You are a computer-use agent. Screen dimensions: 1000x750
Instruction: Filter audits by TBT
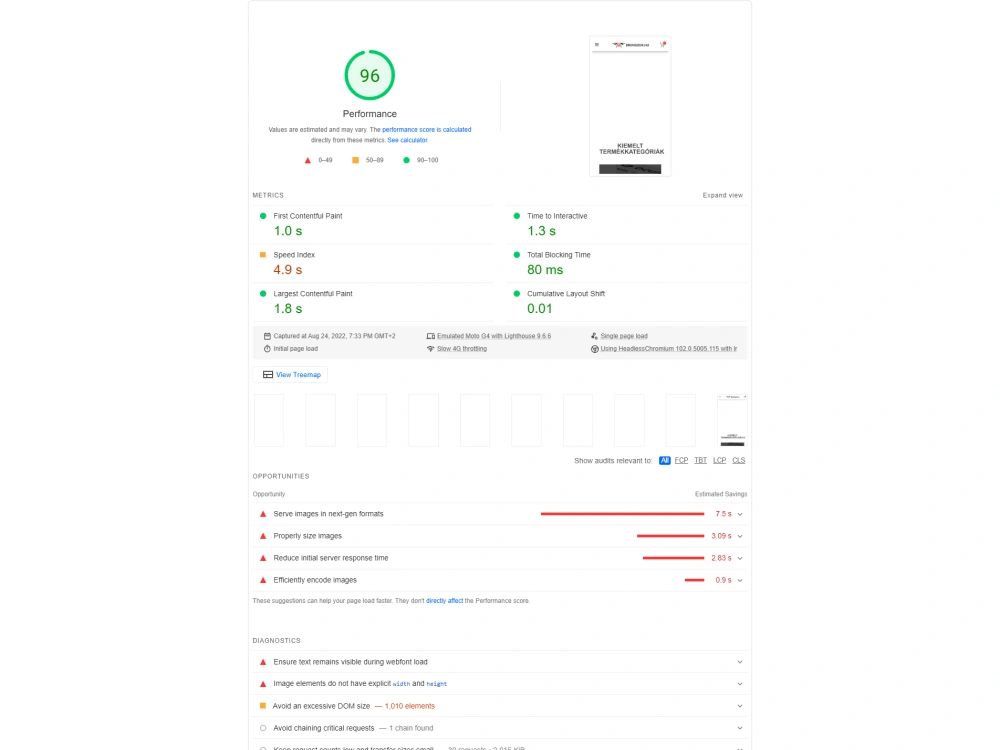(x=700, y=460)
